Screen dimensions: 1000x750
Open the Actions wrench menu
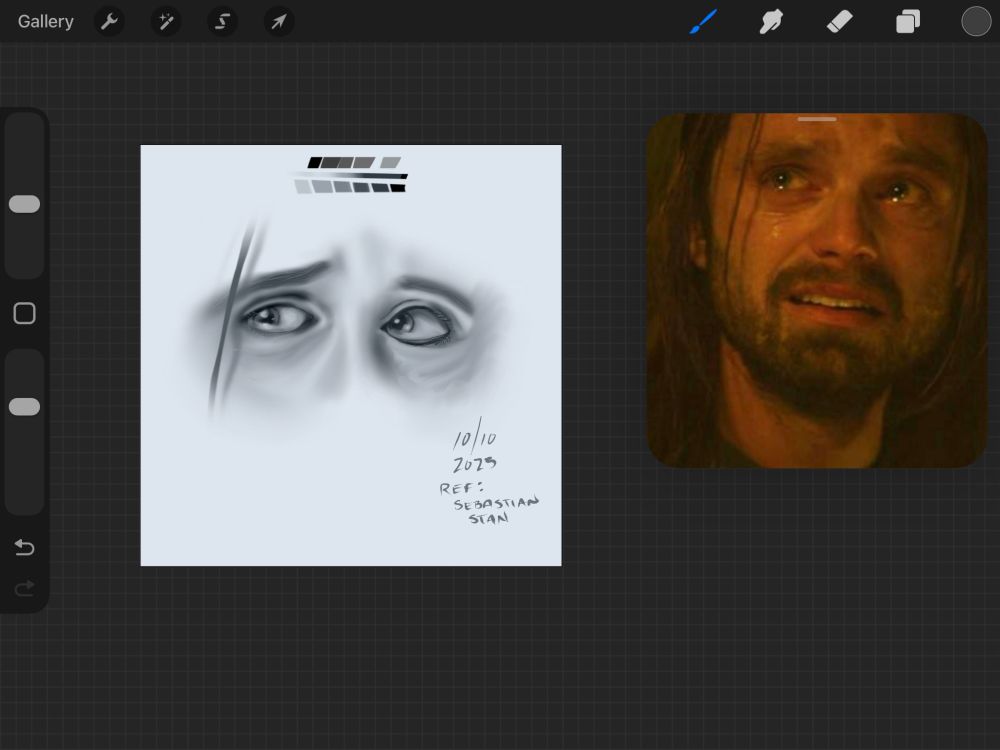109,22
